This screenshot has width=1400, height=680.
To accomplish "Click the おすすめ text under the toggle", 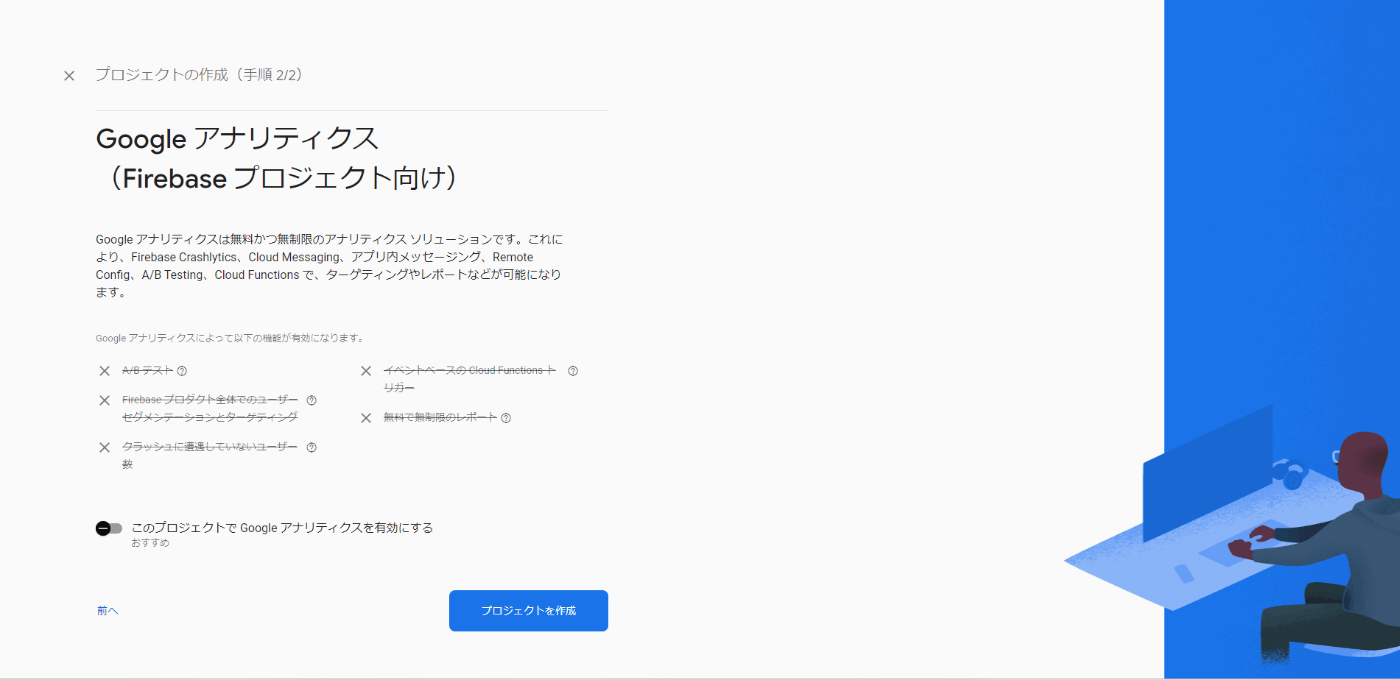I will coord(150,543).
